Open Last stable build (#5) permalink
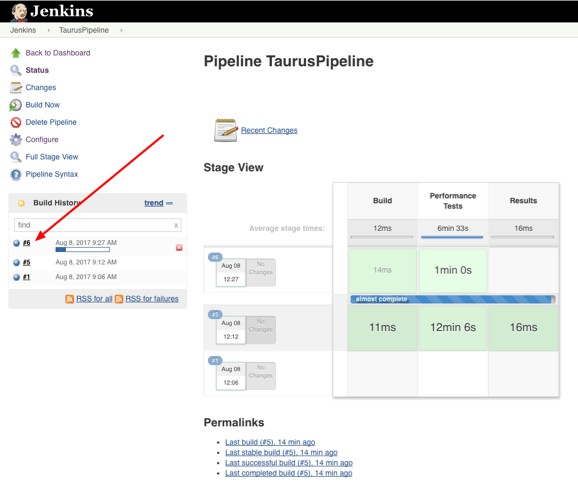The image size is (578, 491). point(281,452)
